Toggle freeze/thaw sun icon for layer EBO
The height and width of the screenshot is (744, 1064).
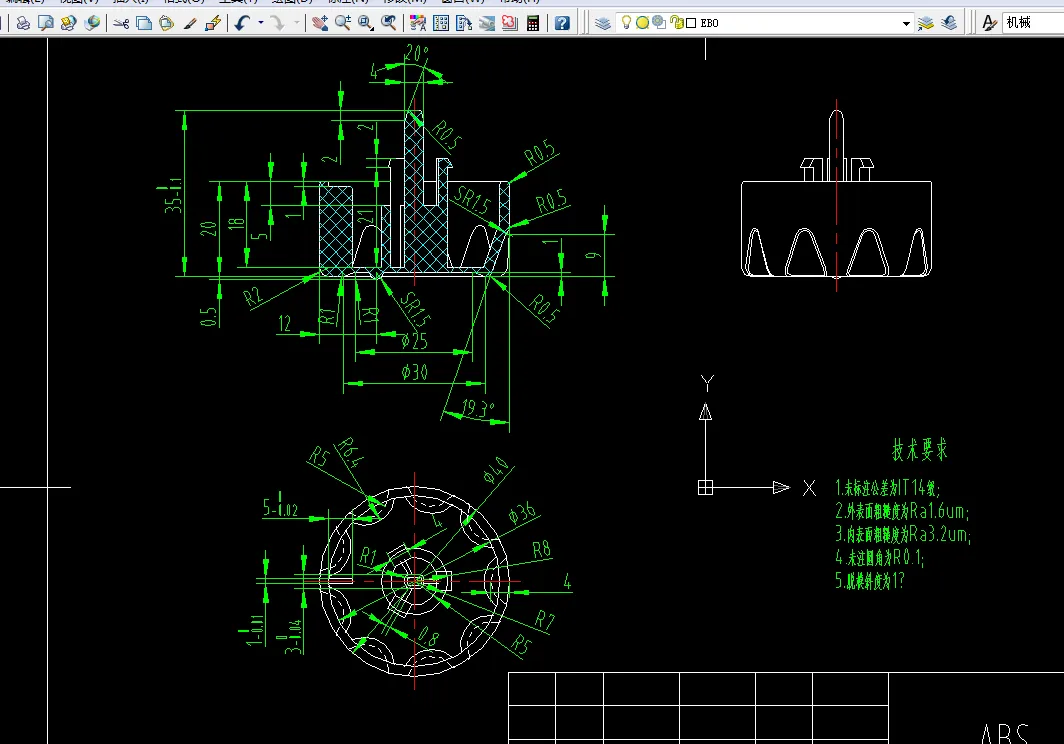tap(642, 22)
